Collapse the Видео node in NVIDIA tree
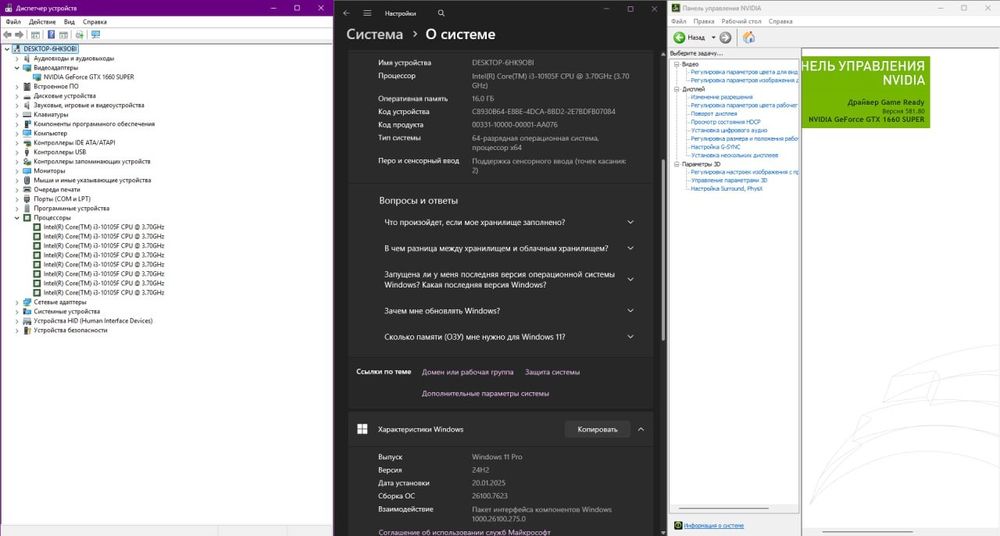Image resolution: width=1000 pixels, height=536 pixels. tap(677, 64)
